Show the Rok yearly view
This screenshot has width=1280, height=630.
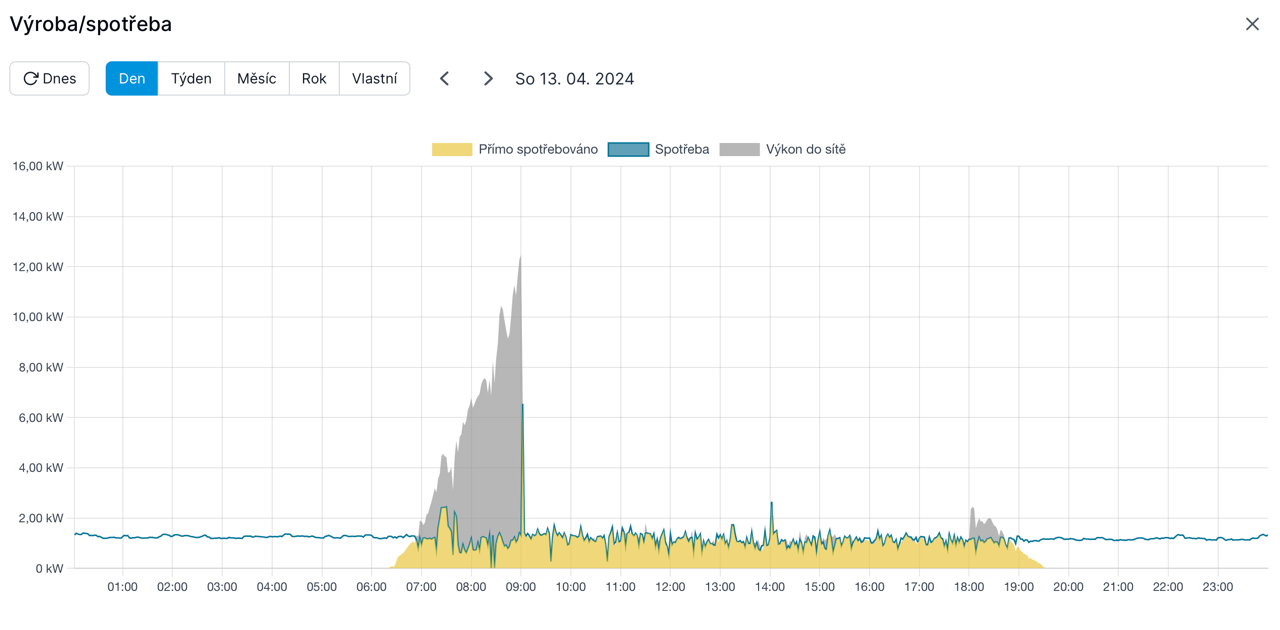point(314,79)
